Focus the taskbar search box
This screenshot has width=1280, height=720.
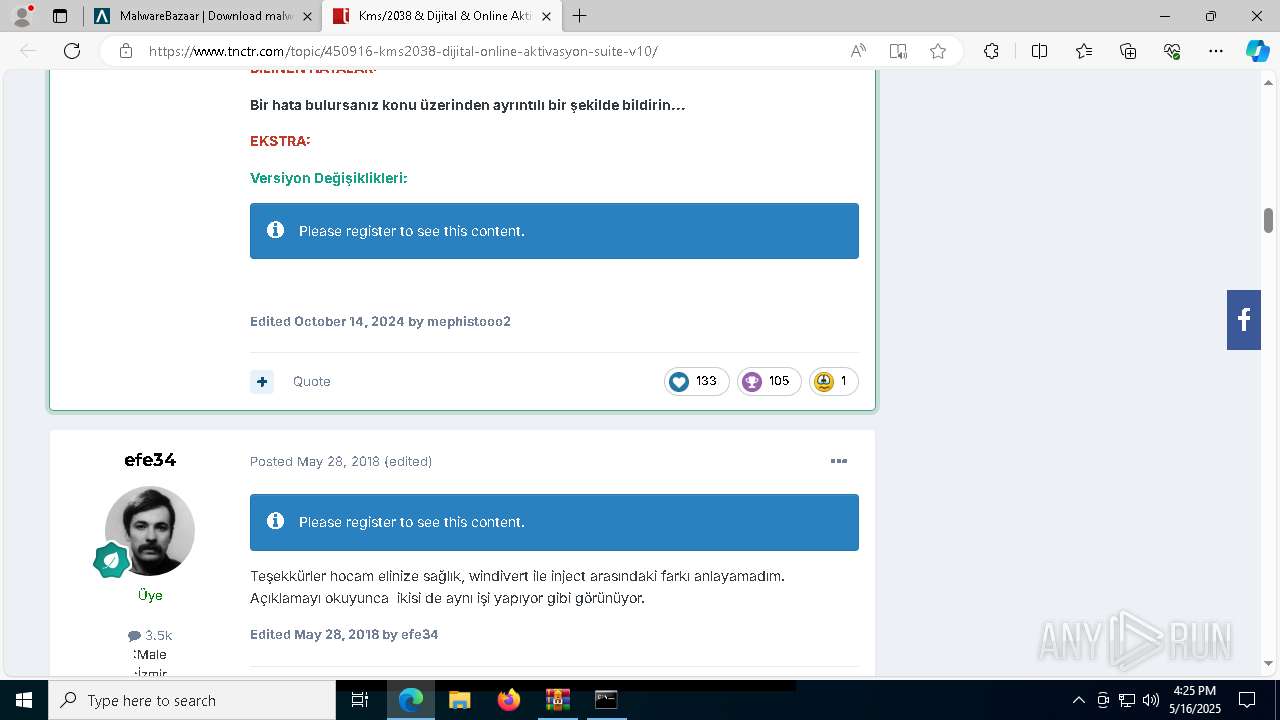192,700
